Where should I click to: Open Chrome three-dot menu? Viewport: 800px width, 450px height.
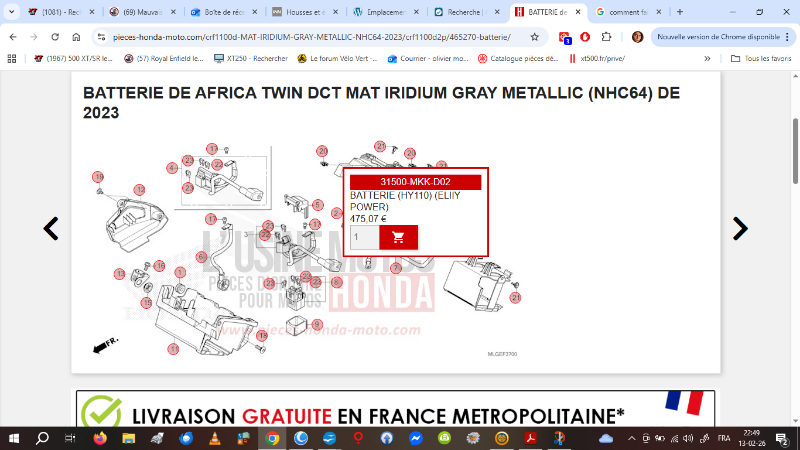pos(788,37)
